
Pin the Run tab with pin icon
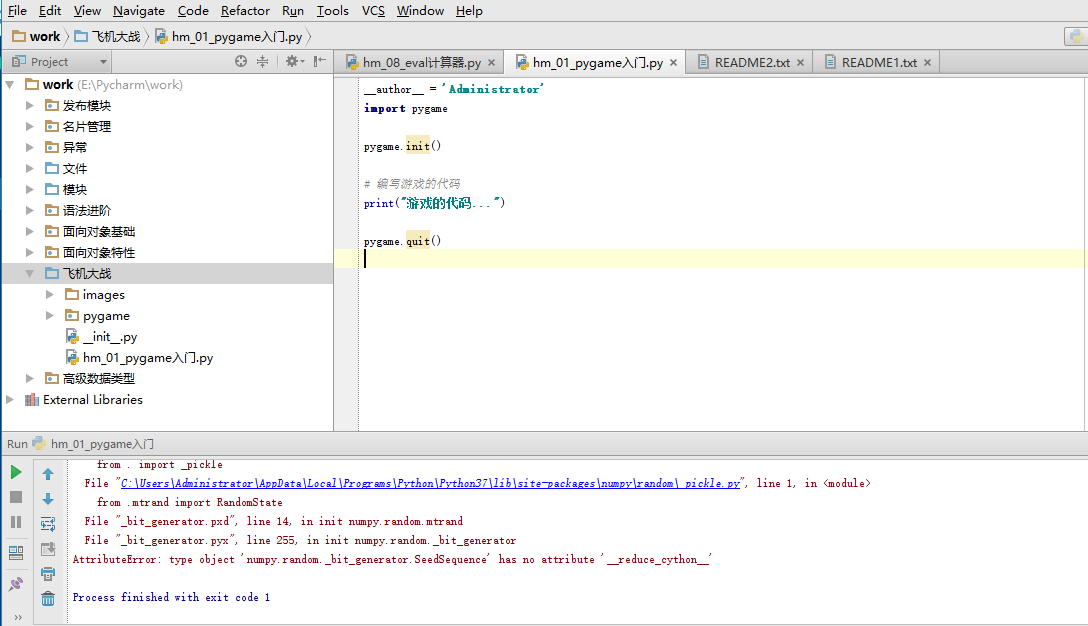[16, 584]
